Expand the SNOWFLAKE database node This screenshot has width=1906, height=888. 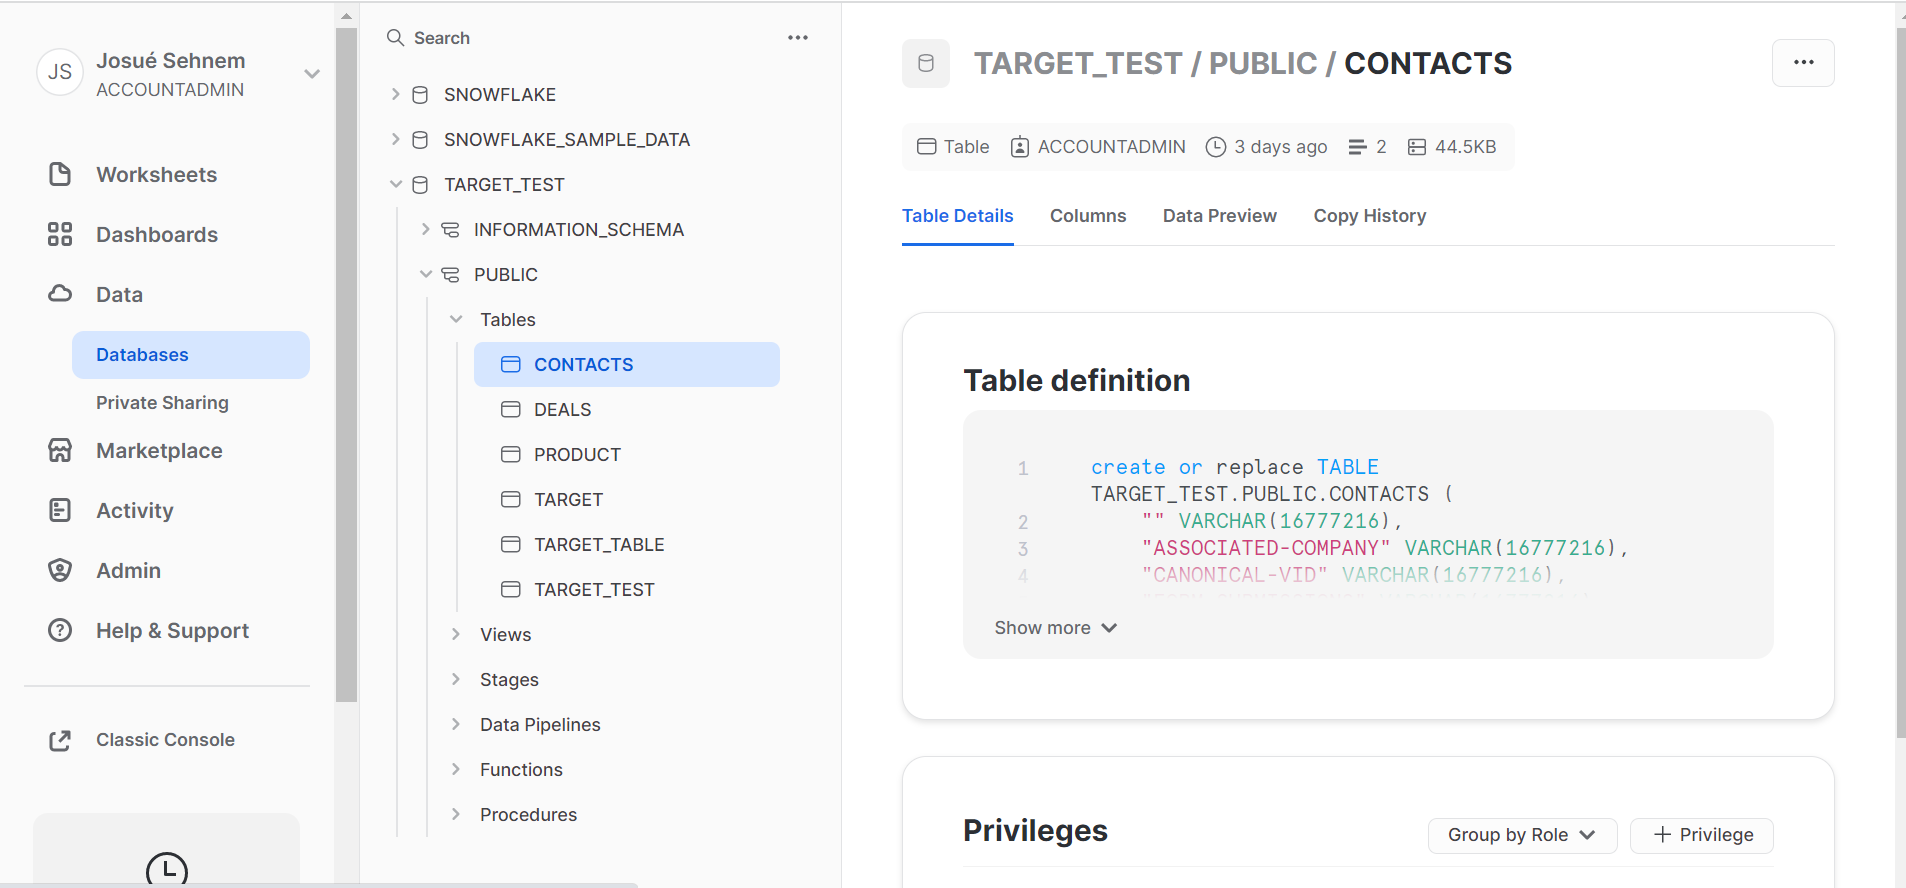[395, 95]
